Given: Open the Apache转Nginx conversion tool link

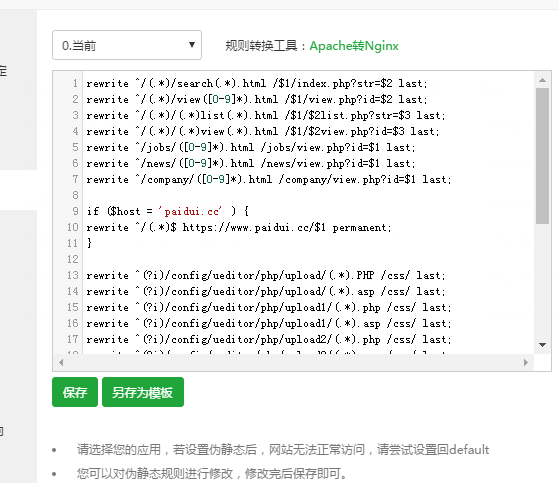Looking at the screenshot, I should [x=354, y=46].
